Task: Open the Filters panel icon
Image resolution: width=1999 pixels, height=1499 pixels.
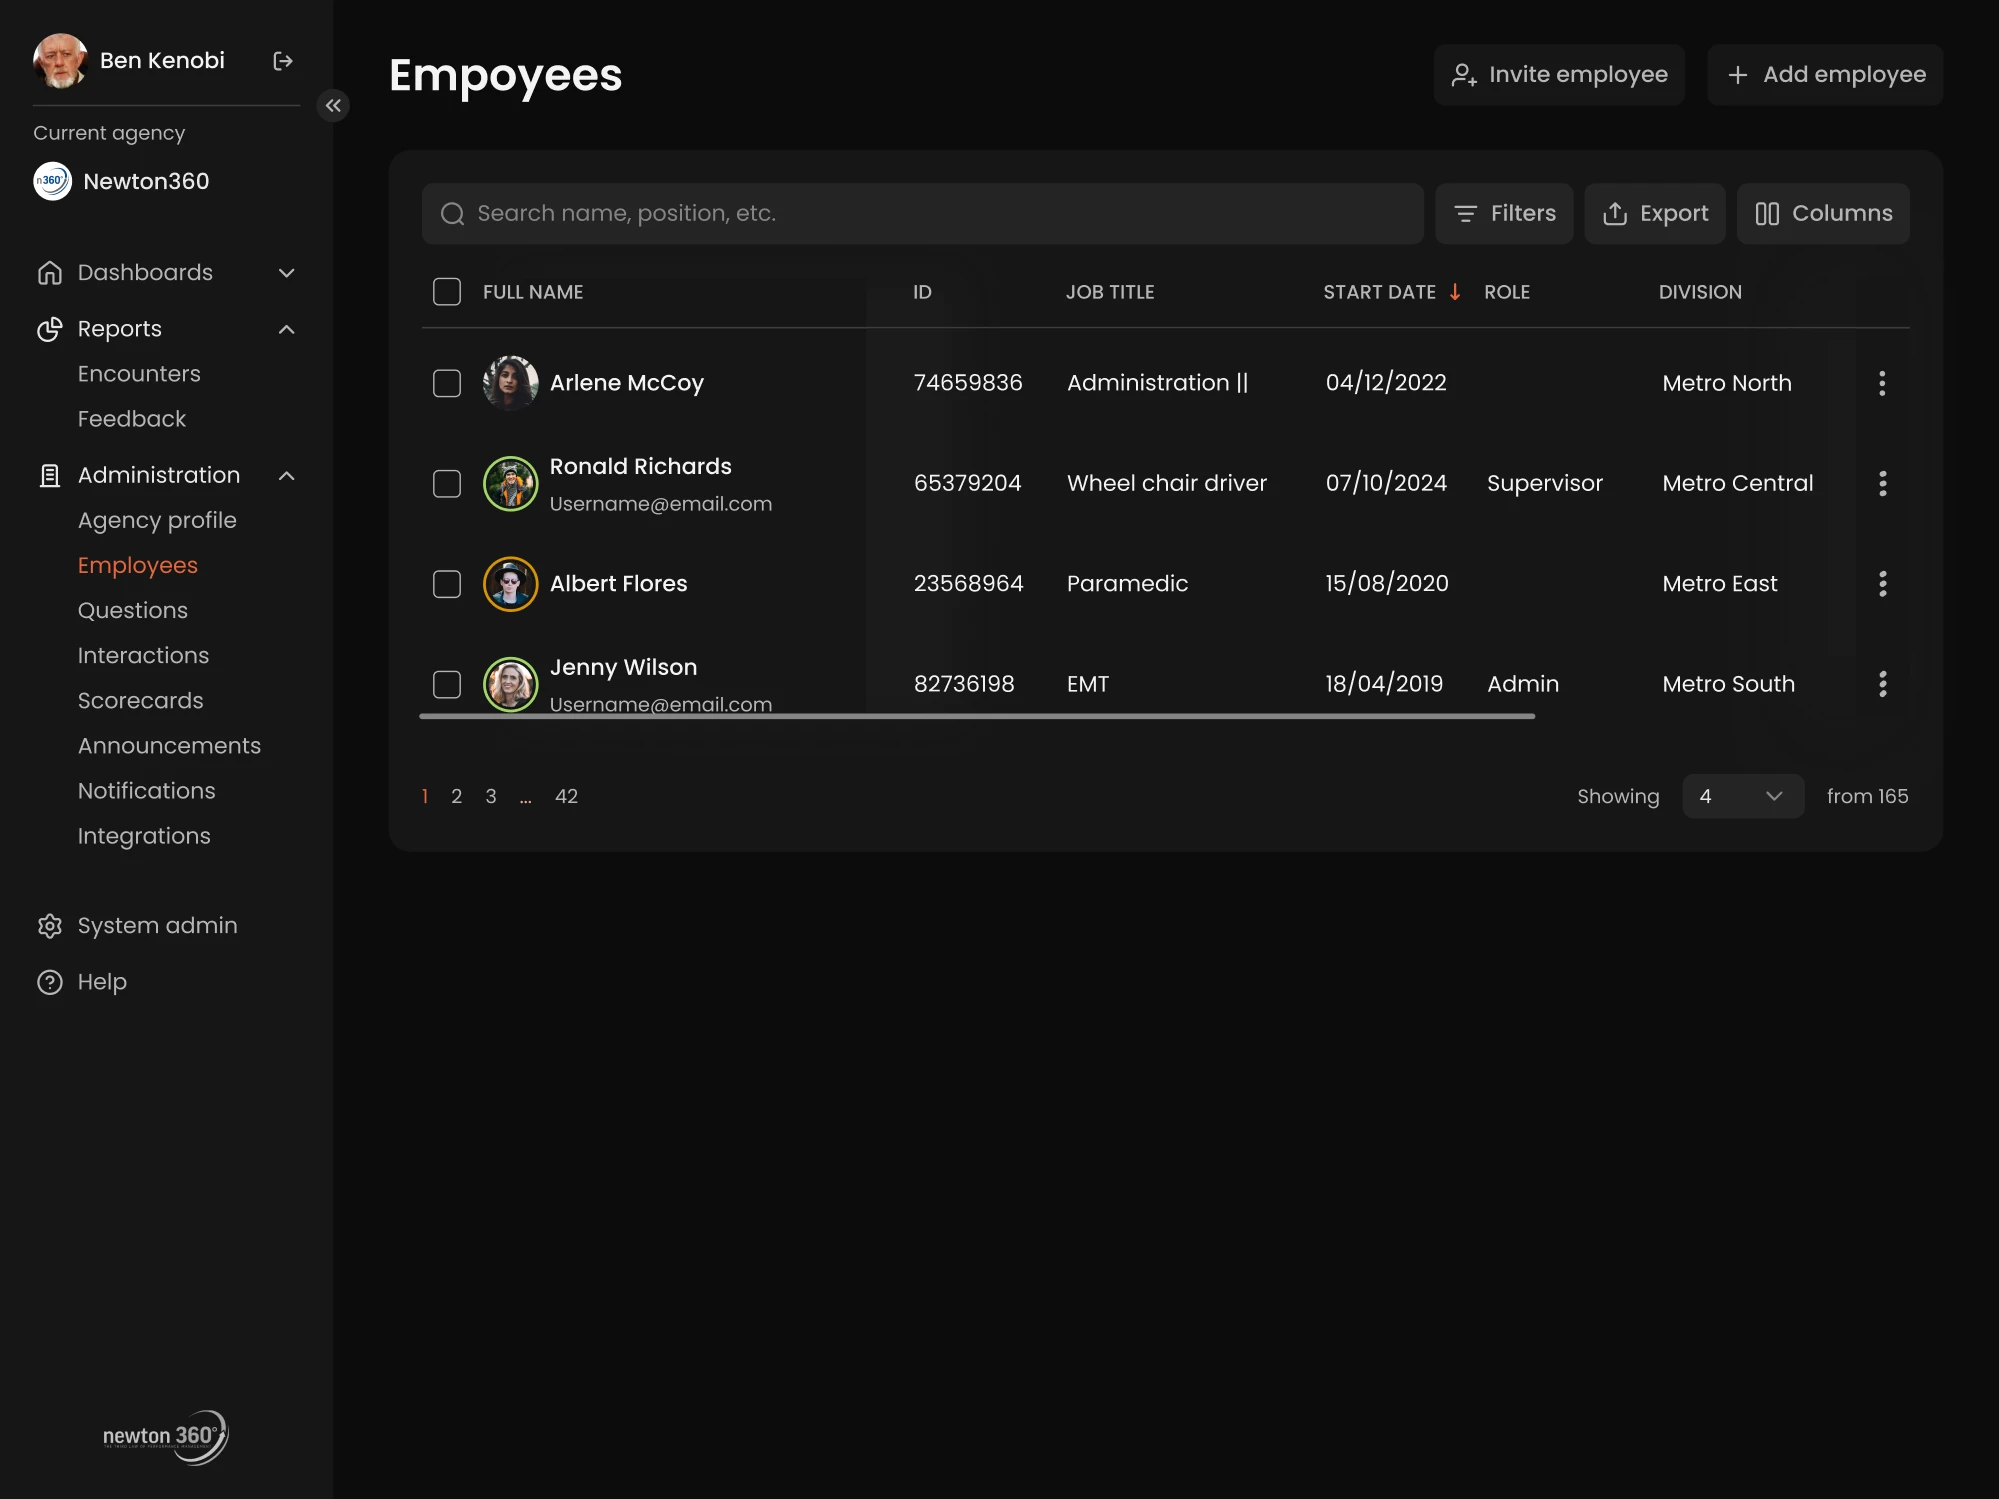Action: [1465, 213]
